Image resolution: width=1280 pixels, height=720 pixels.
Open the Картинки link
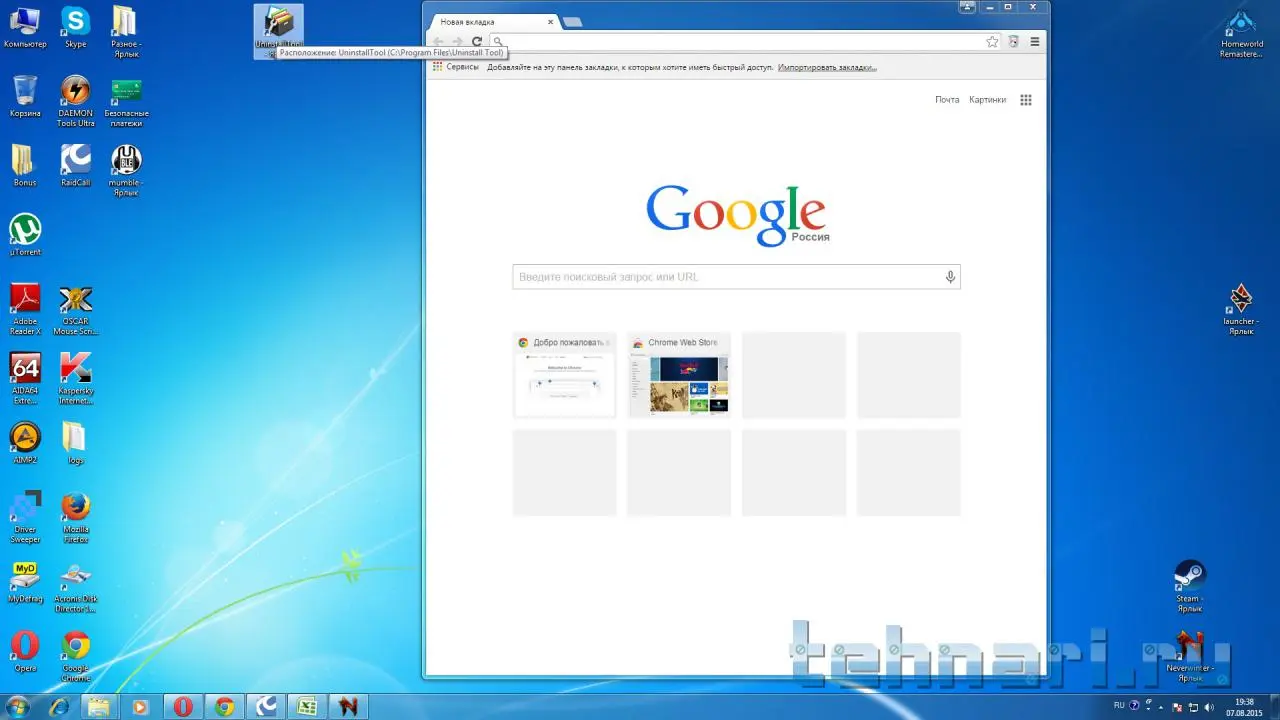pos(988,100)
